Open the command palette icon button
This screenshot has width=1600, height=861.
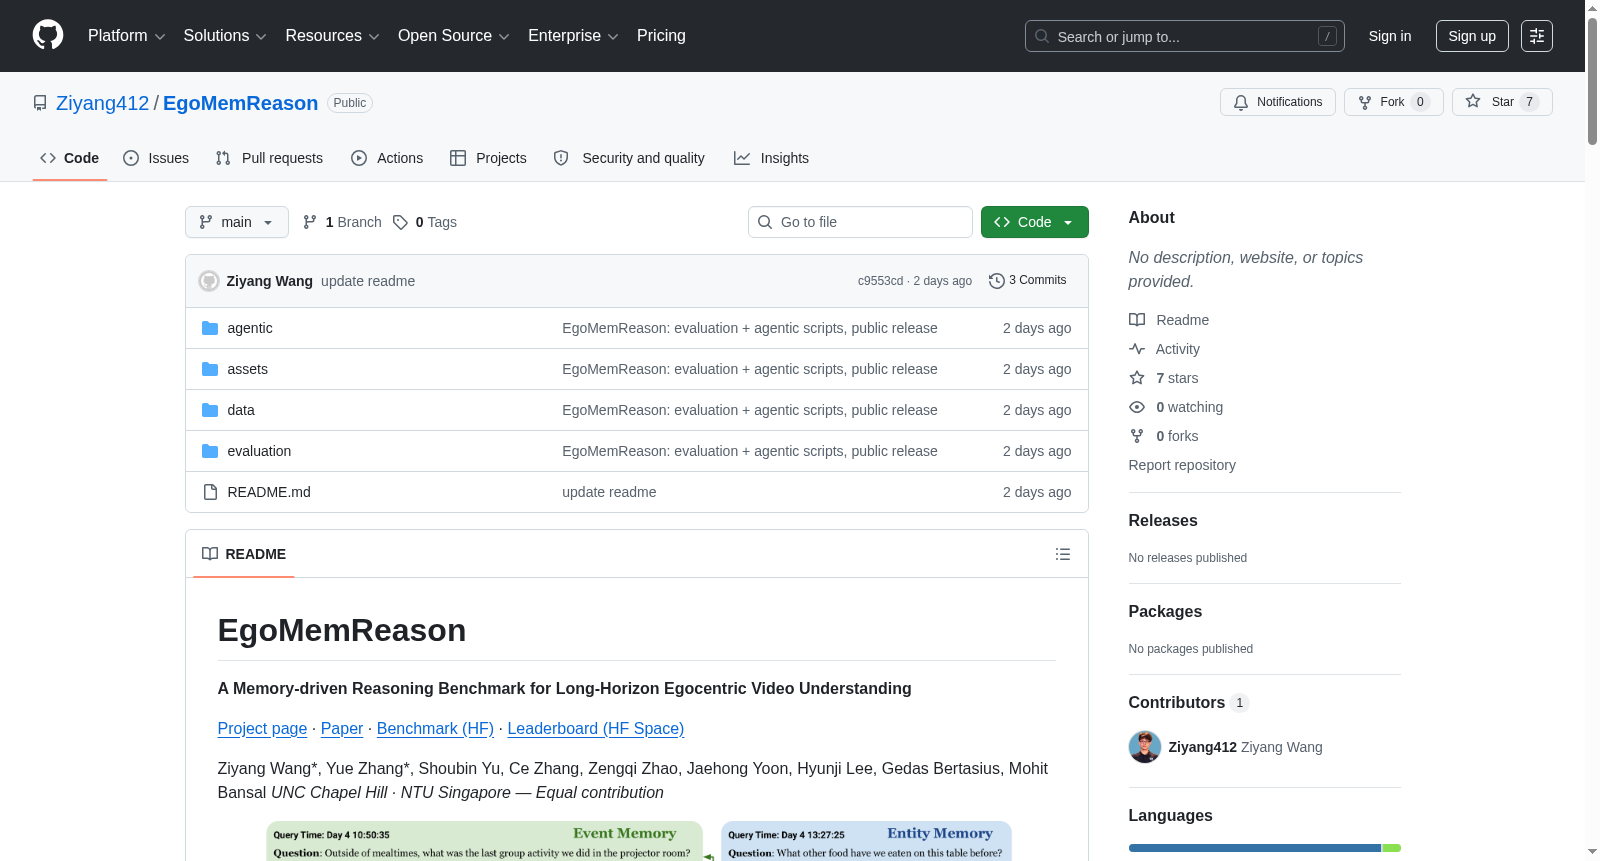click(x=1536, y=36)
